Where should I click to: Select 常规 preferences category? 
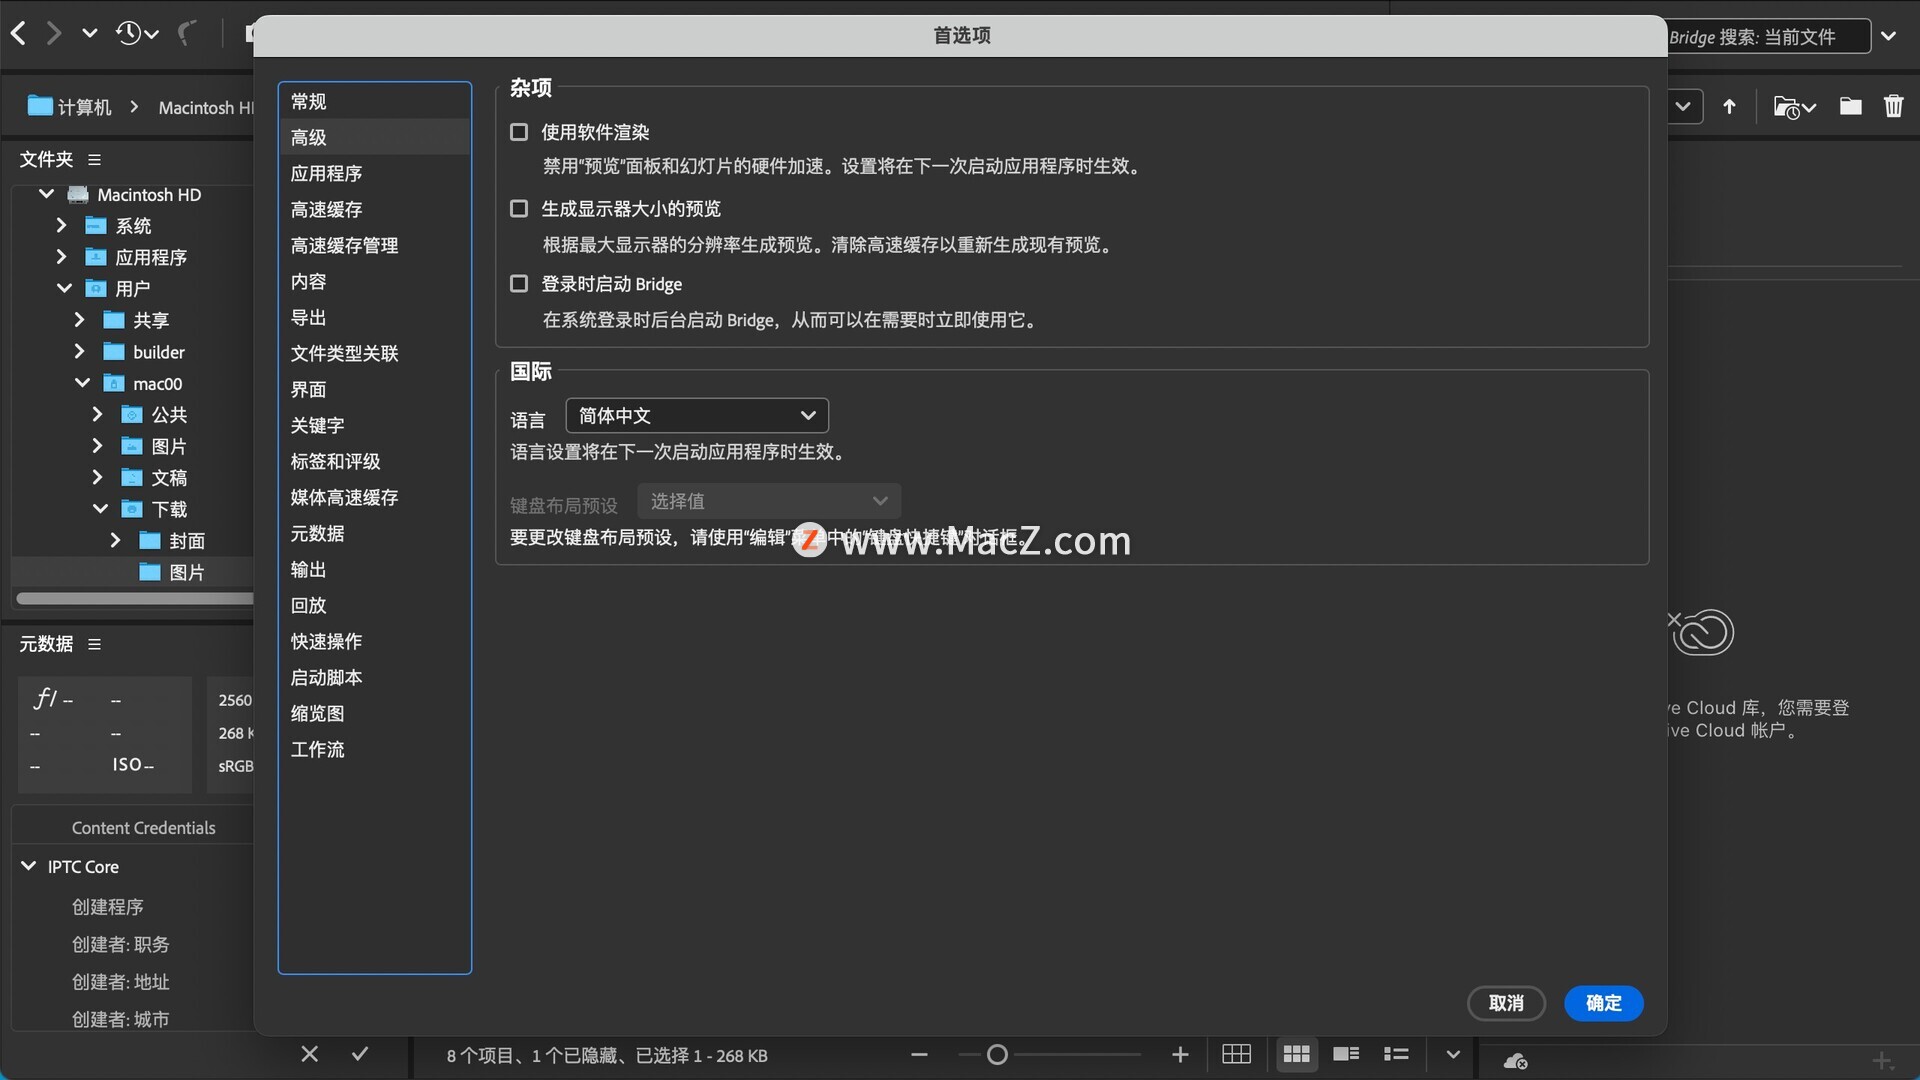click(x=374, y=101)
